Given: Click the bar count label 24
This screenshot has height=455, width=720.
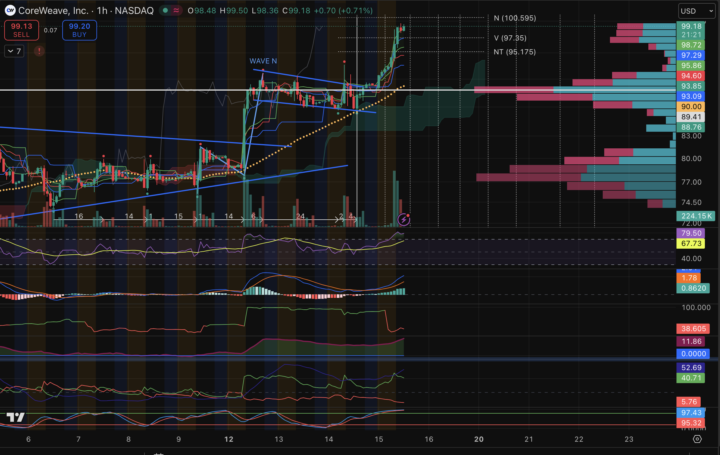Looking at the screenshot, I should (300, 216).
